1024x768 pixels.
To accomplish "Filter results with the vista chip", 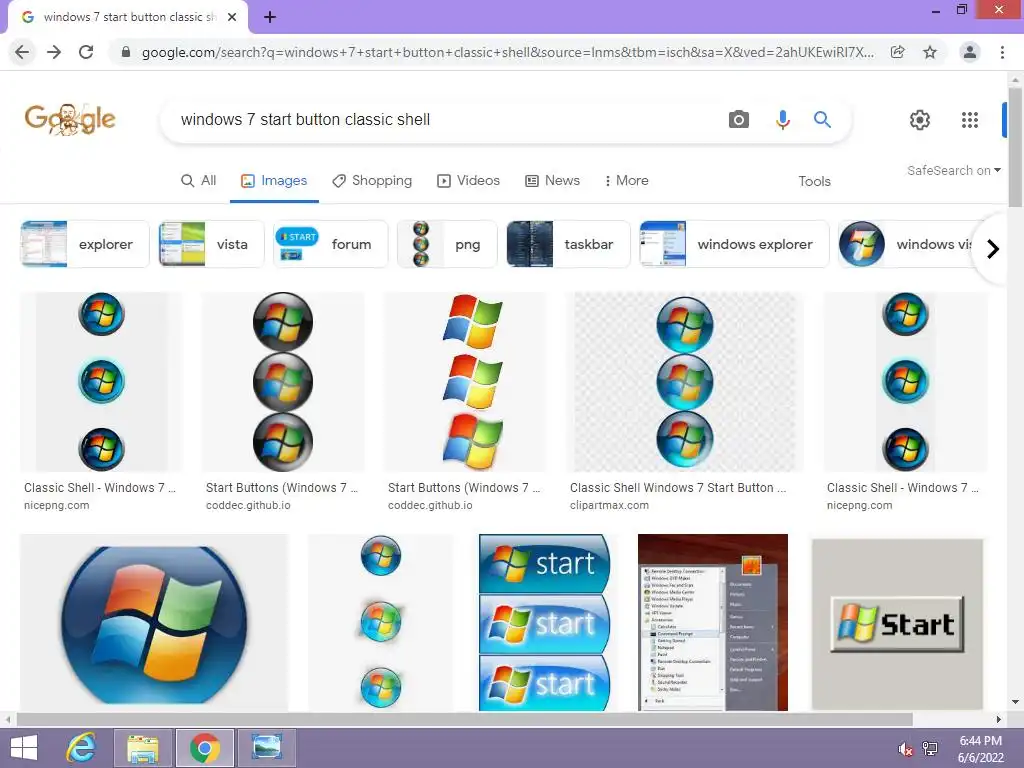I will point(211,244).
